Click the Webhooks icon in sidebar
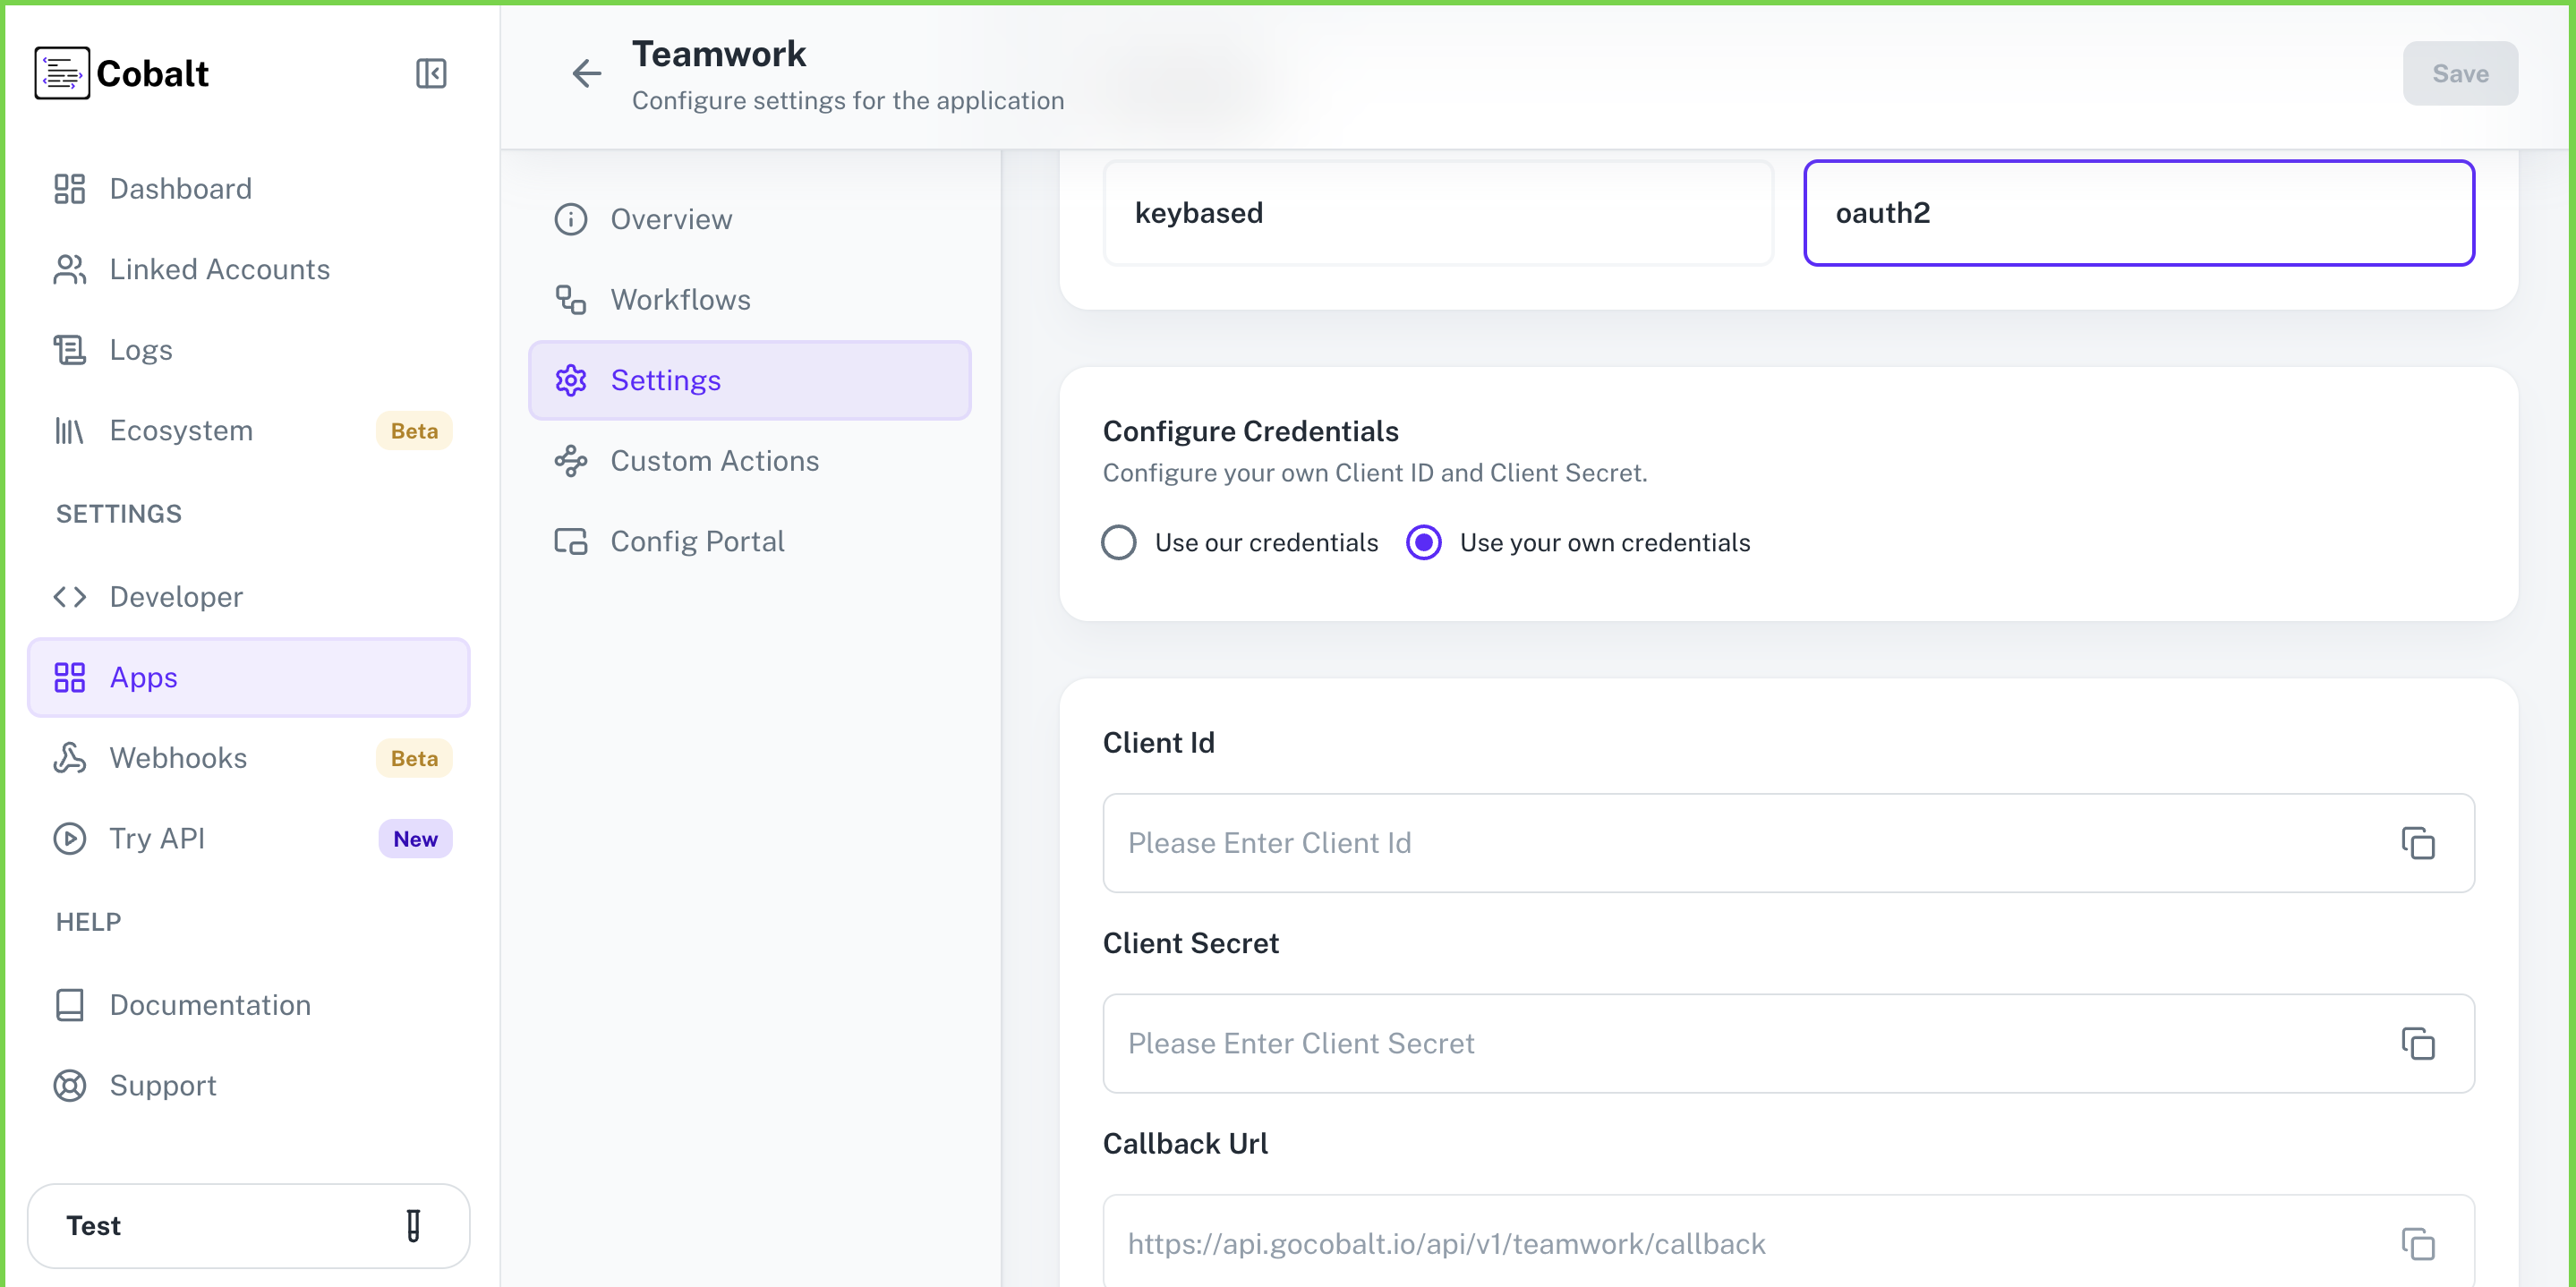Screen dimensions: 2576x1287 68,757
